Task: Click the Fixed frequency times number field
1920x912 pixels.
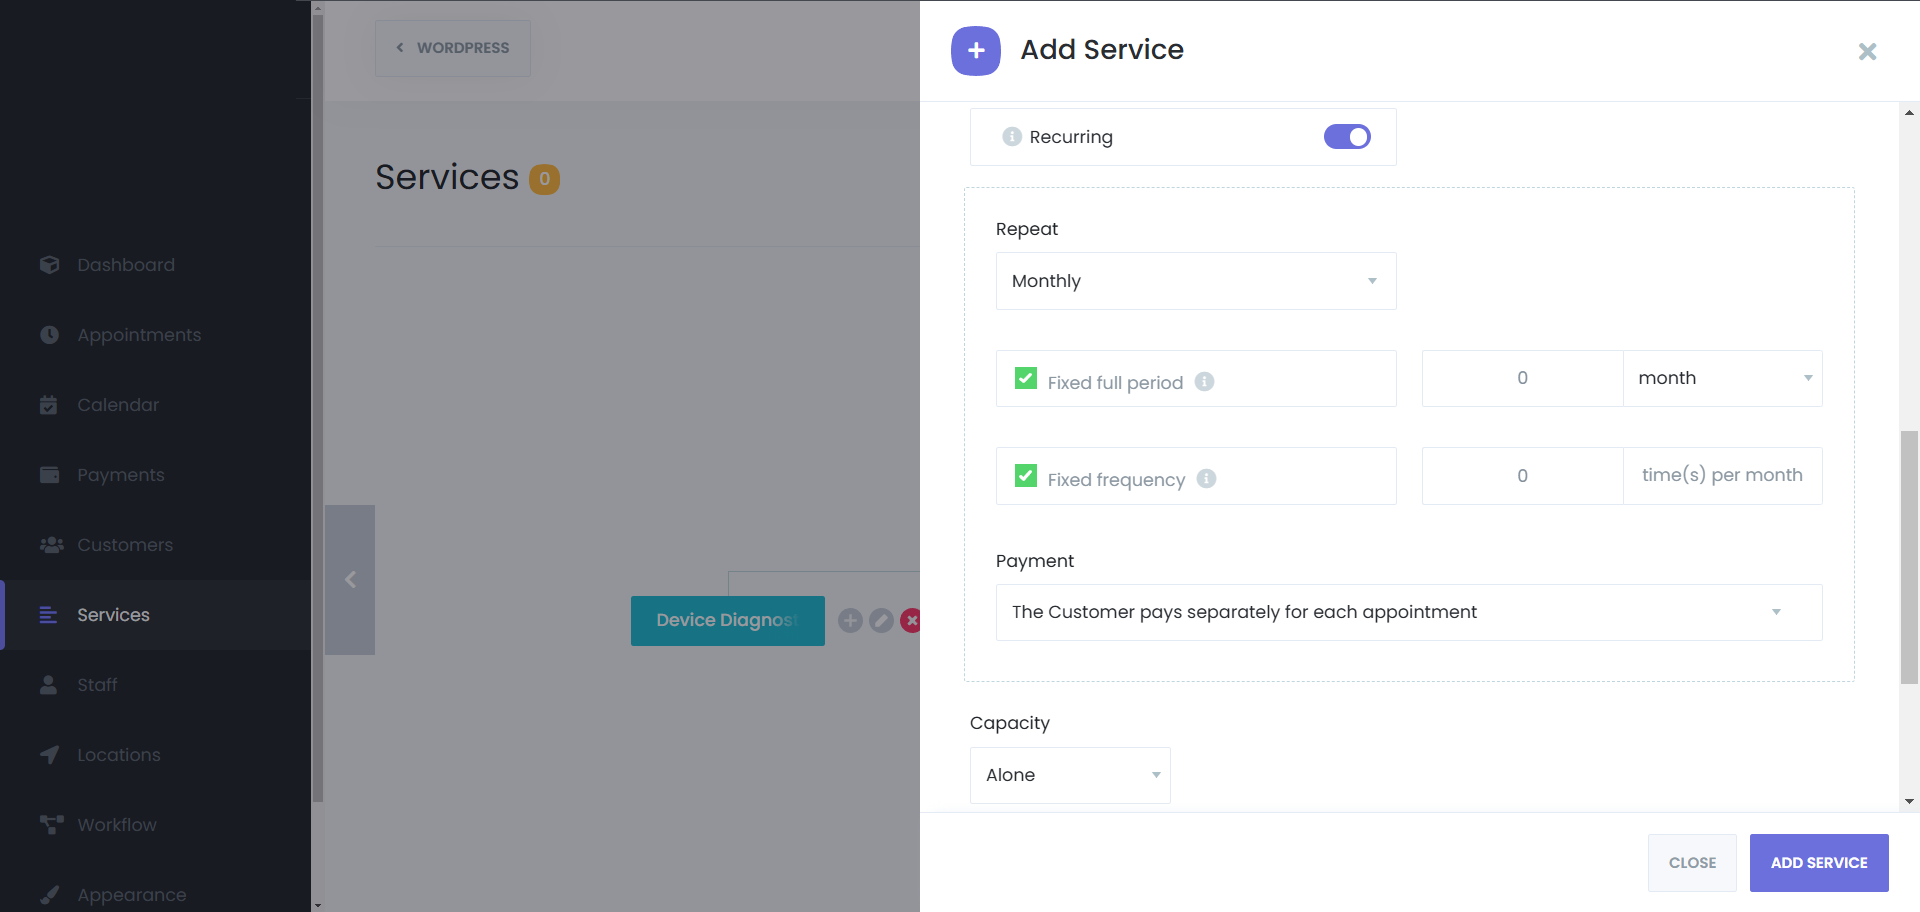Action: pos(1521,476)
